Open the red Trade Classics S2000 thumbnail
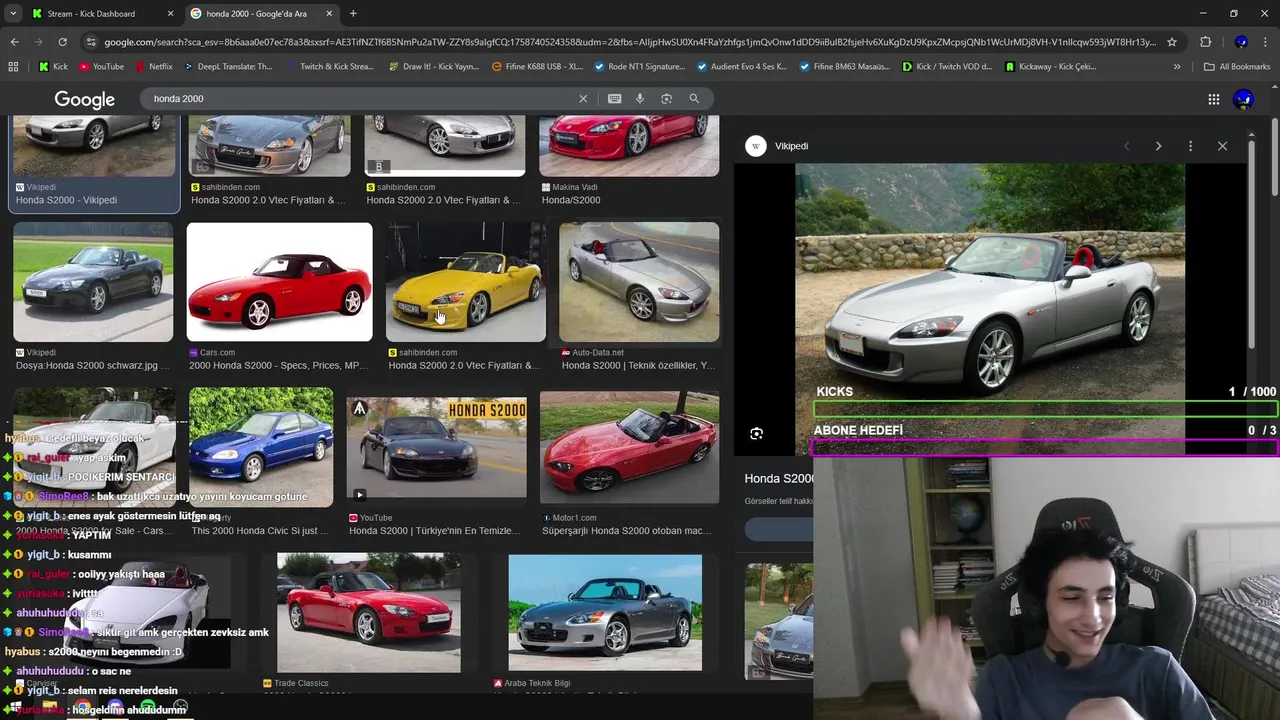Screen dimensions: 1280x720 click(x=369, y=612)
